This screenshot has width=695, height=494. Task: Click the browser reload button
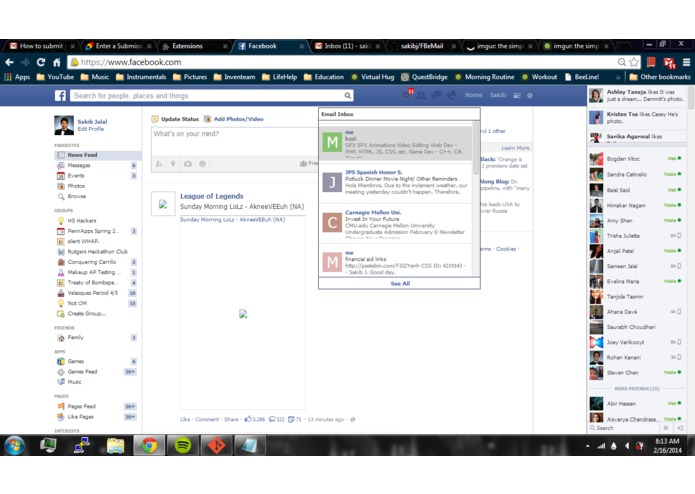point(41,62)
